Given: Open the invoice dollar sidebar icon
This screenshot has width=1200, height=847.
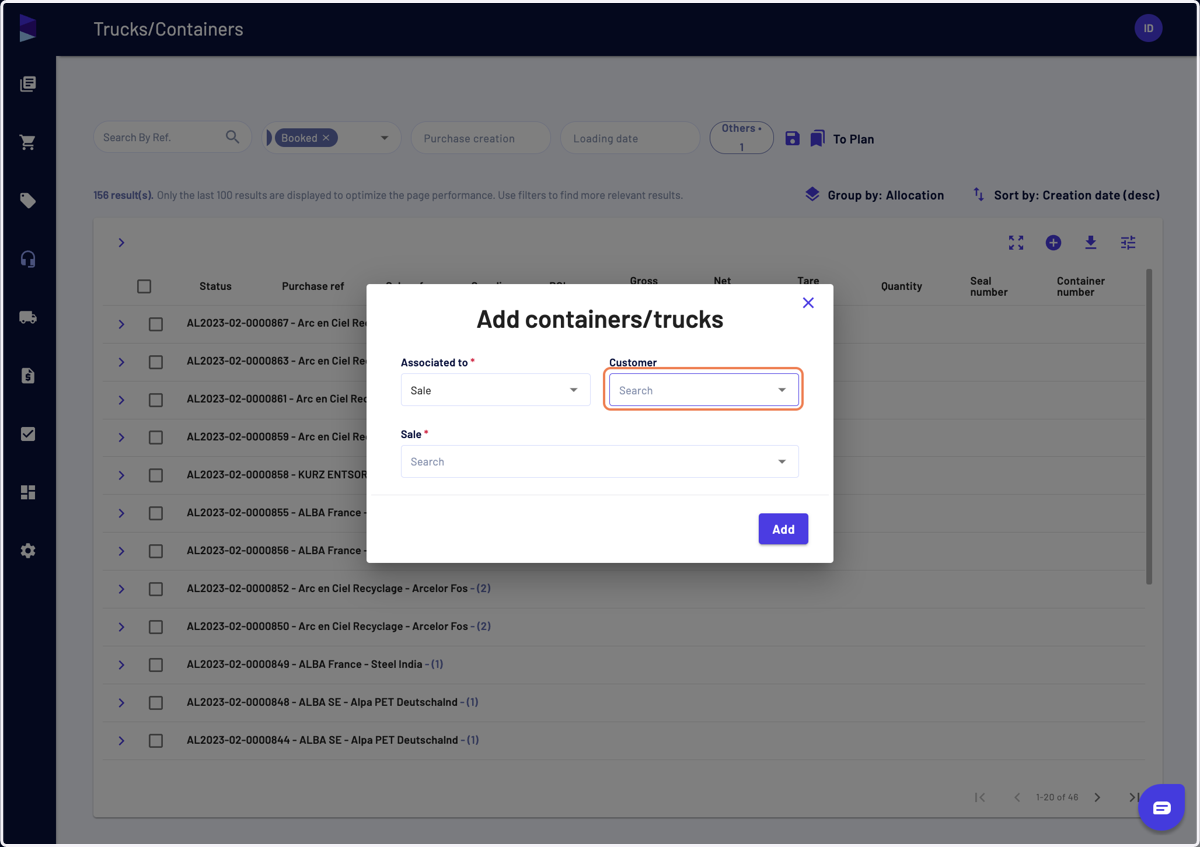Looking at the screenshot, I should 28,376.
